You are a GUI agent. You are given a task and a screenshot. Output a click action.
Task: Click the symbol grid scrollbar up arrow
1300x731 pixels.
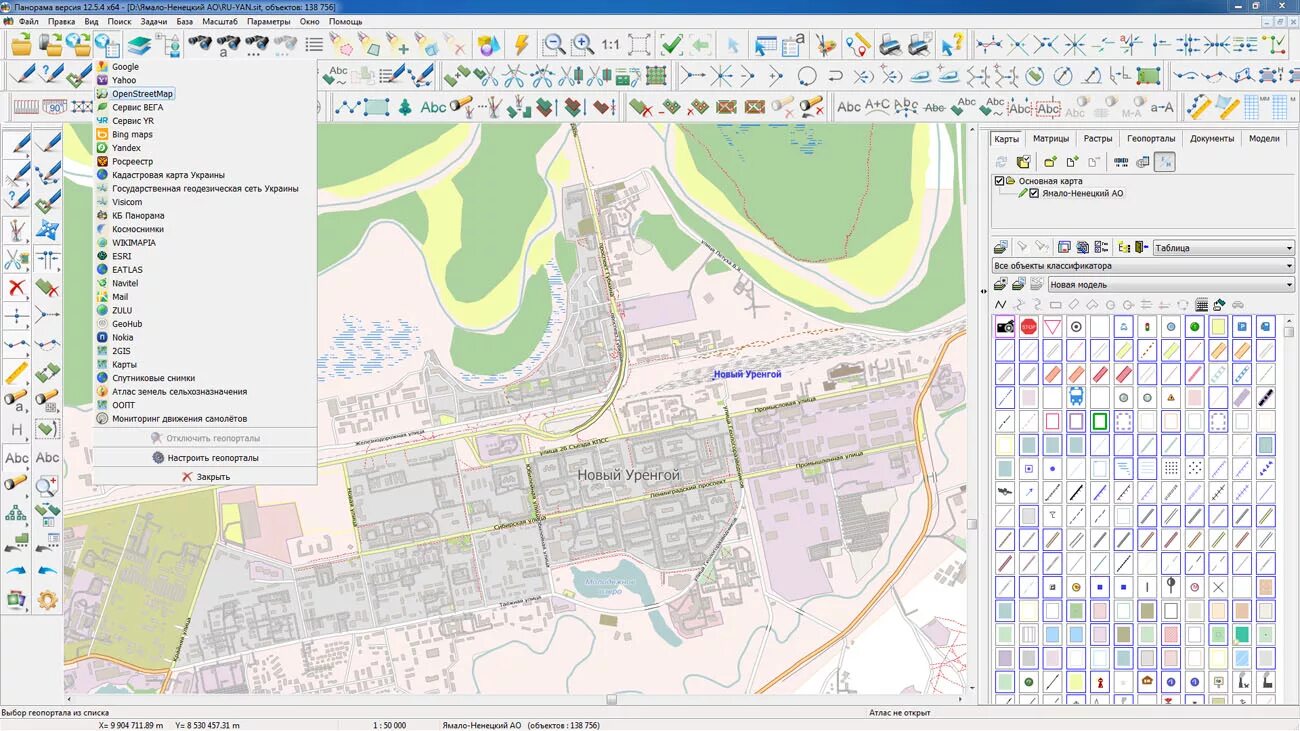[1289, 322]
